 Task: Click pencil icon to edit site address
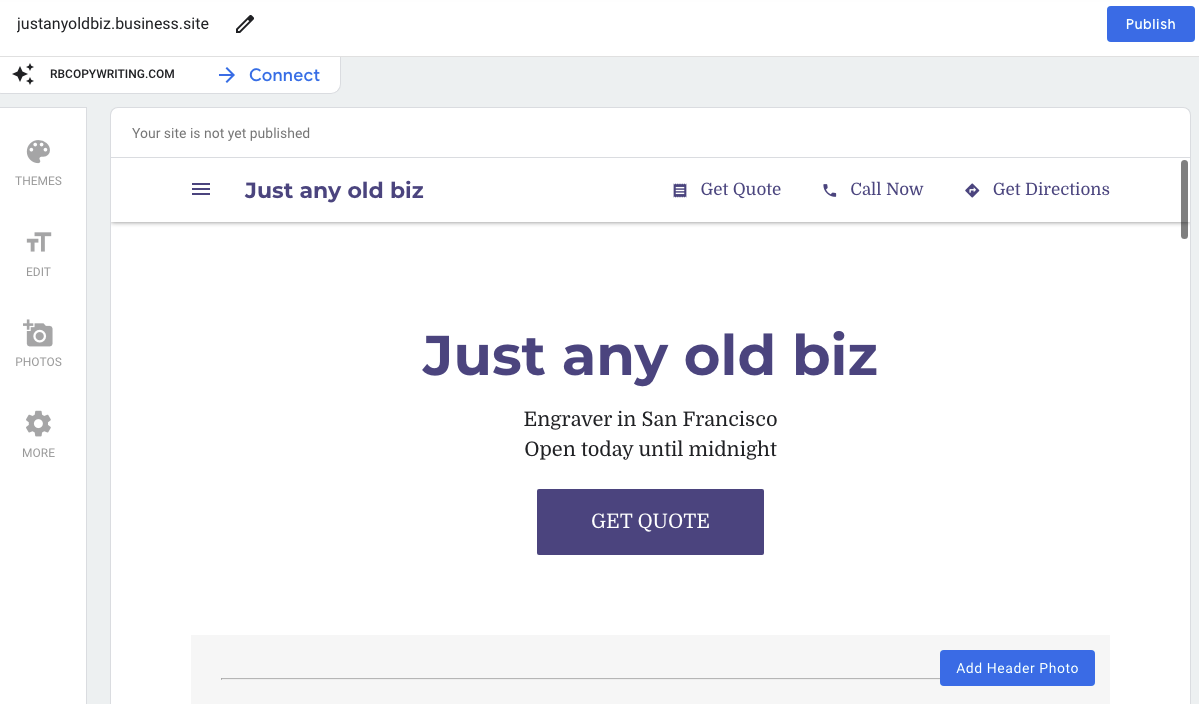click(x=245, y=24)
